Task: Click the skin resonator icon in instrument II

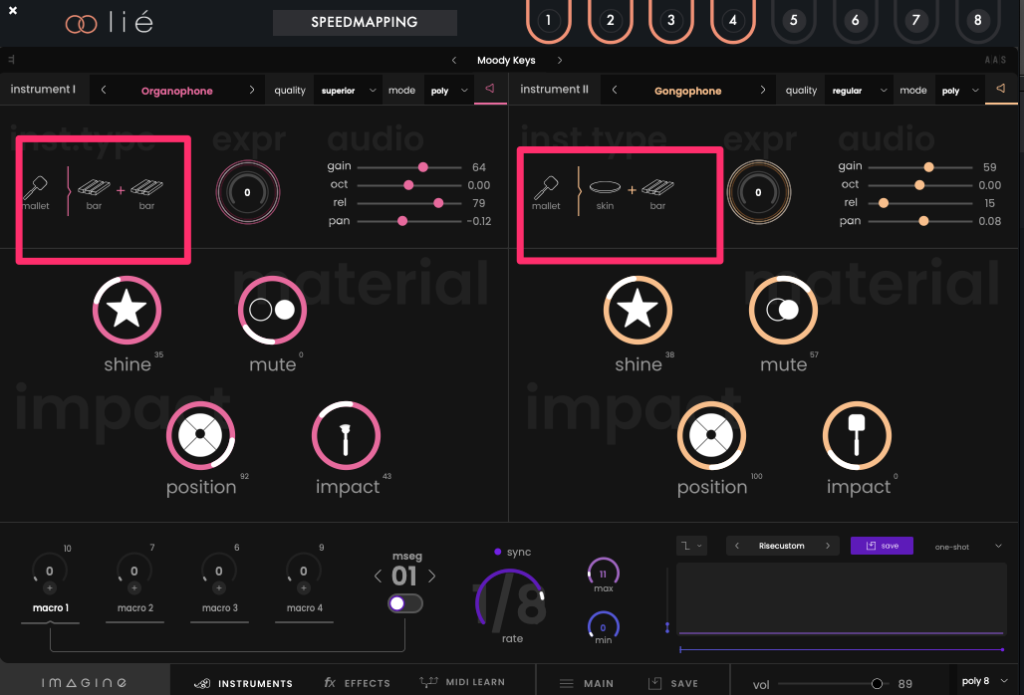Action: click(x=605, y=188)
